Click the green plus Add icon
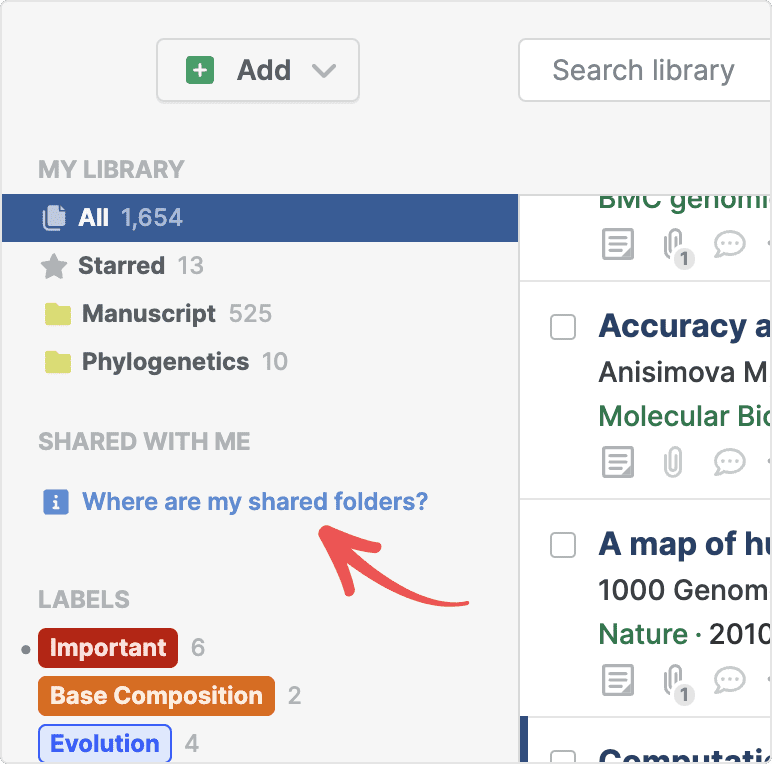The height and width of the screenshot is (764, 772). [x=200, y=70]
